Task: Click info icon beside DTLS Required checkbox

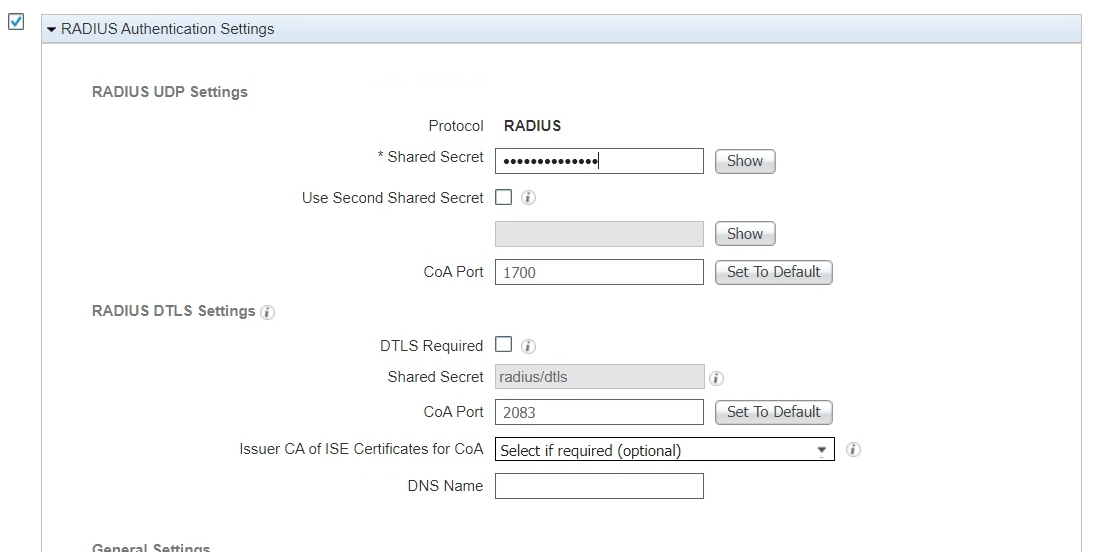Action: pyautogui.click(x=529, y=346)
